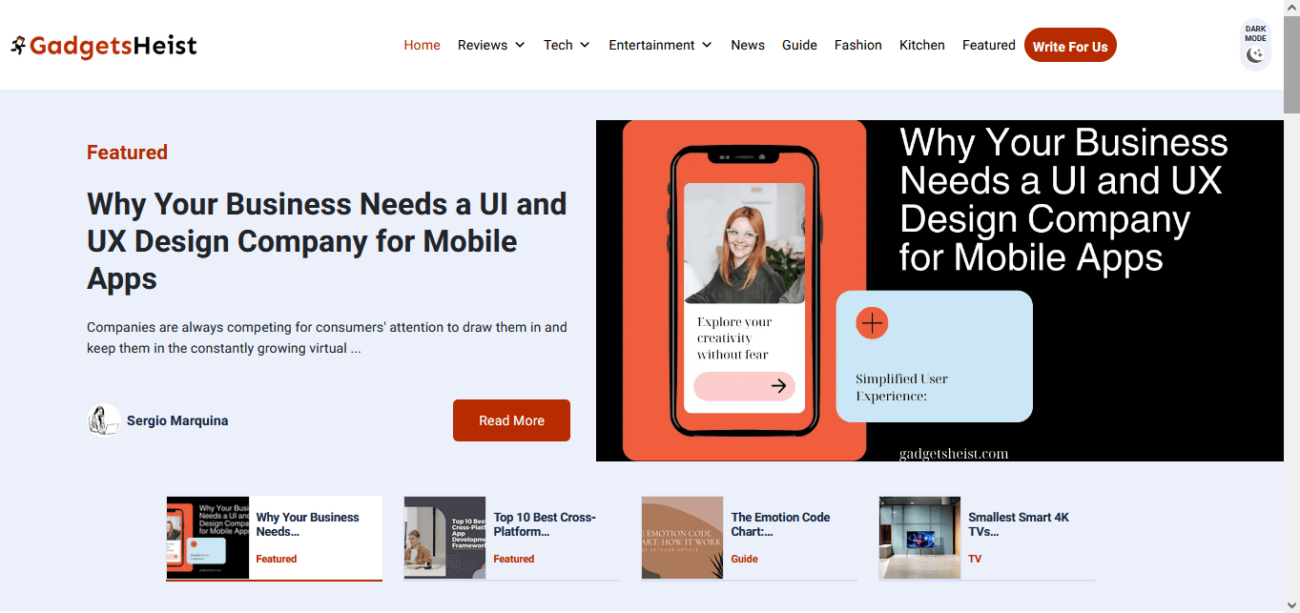The image size is (1300, 613).
Task: Open the Fashion menu item
Action: click(x=858, y=45)
